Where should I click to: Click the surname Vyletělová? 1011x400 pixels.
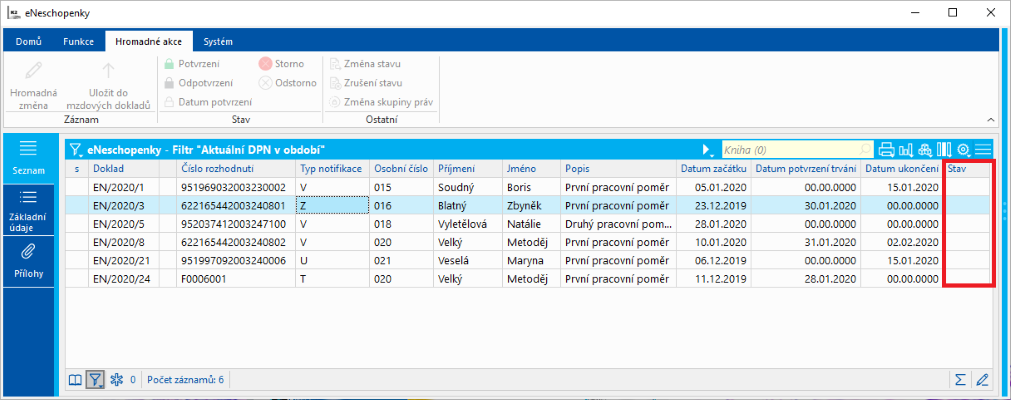(x=464, y=224)
